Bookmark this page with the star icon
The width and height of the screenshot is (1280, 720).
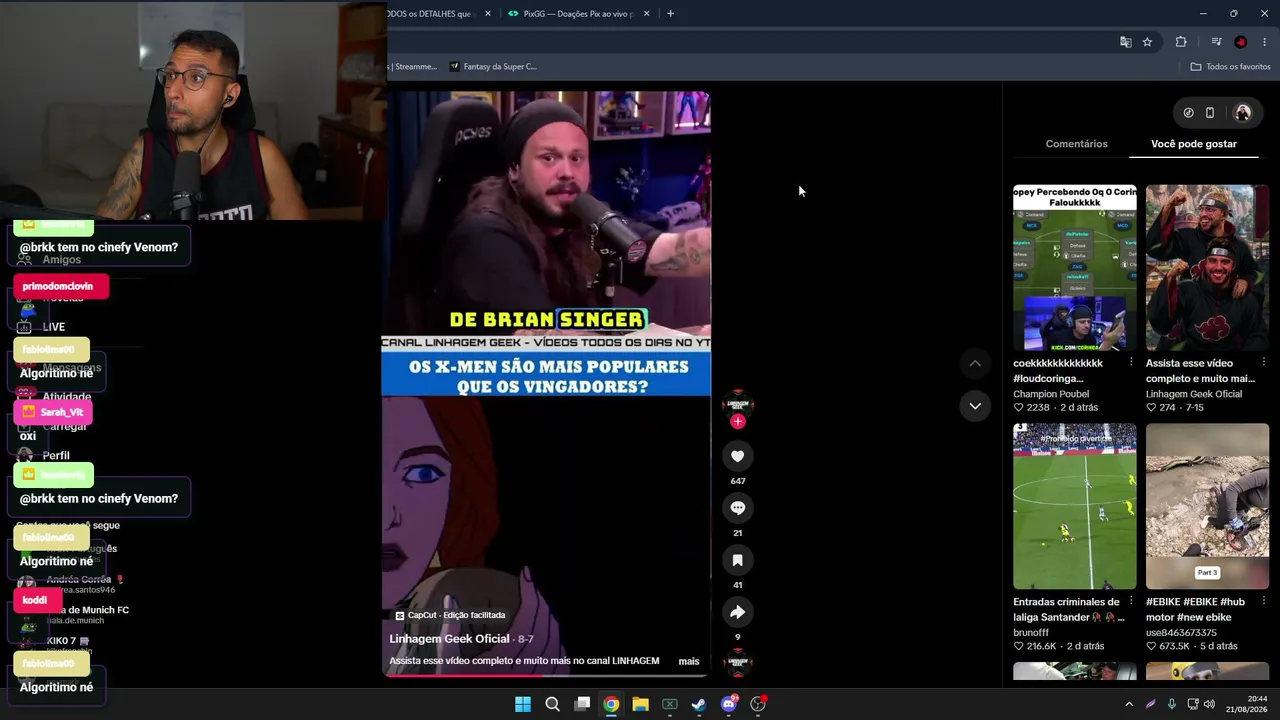pos(1147,42)
